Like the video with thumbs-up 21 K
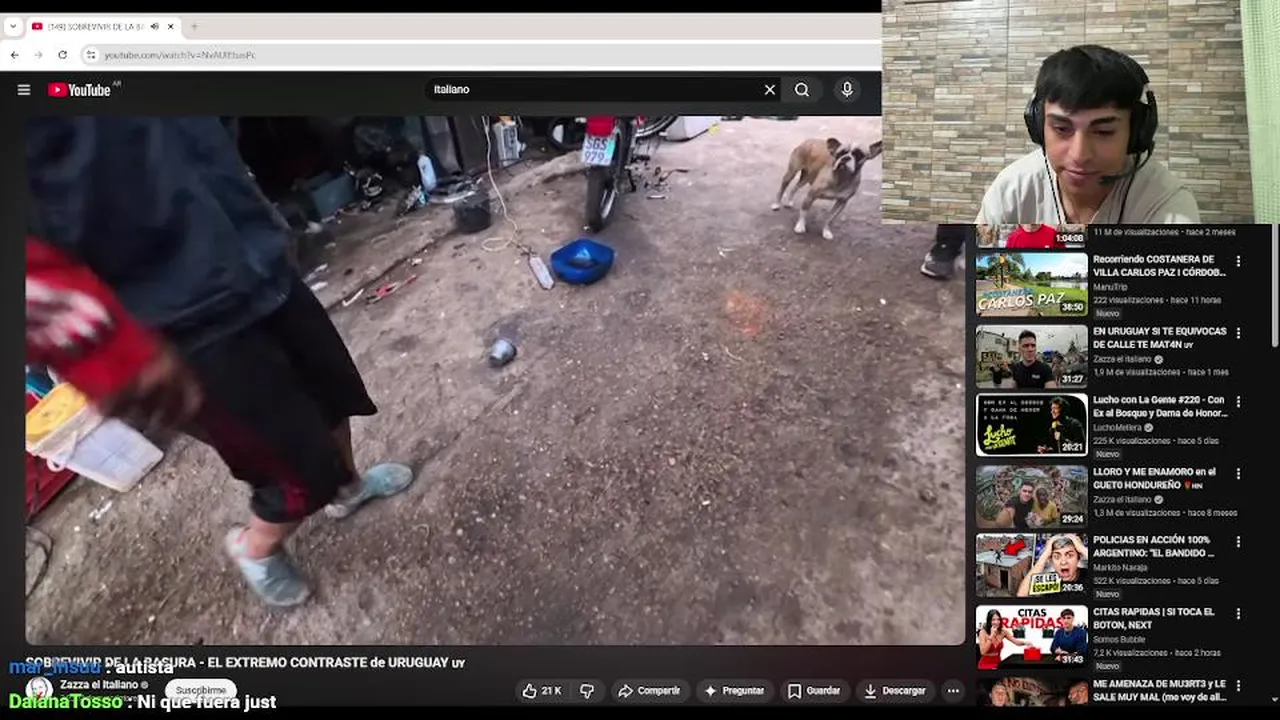This screenshot has height=720, width=1280. coord(541,691)
